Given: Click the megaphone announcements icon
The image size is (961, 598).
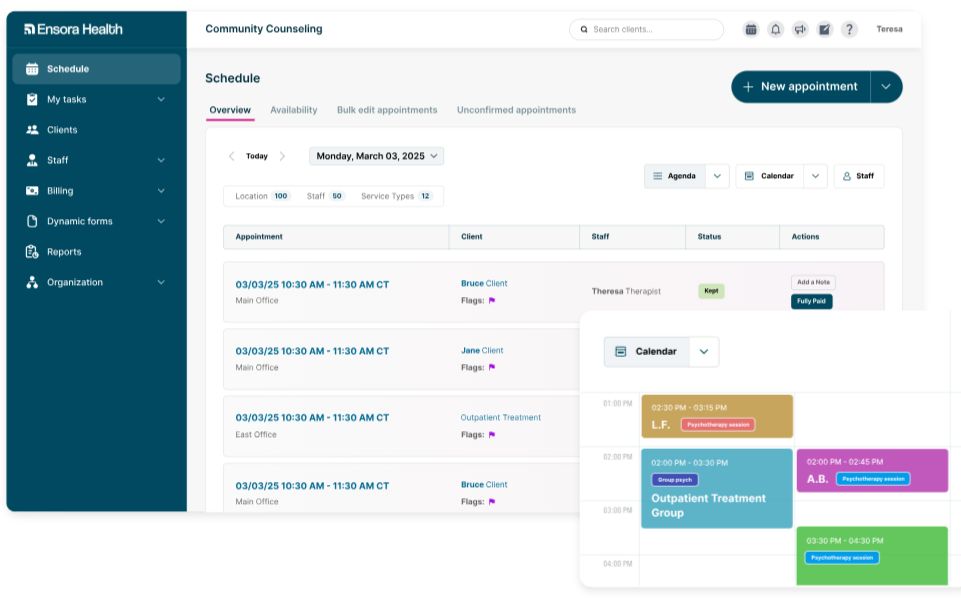Looking at the screenshot, I should click(800, 29).
